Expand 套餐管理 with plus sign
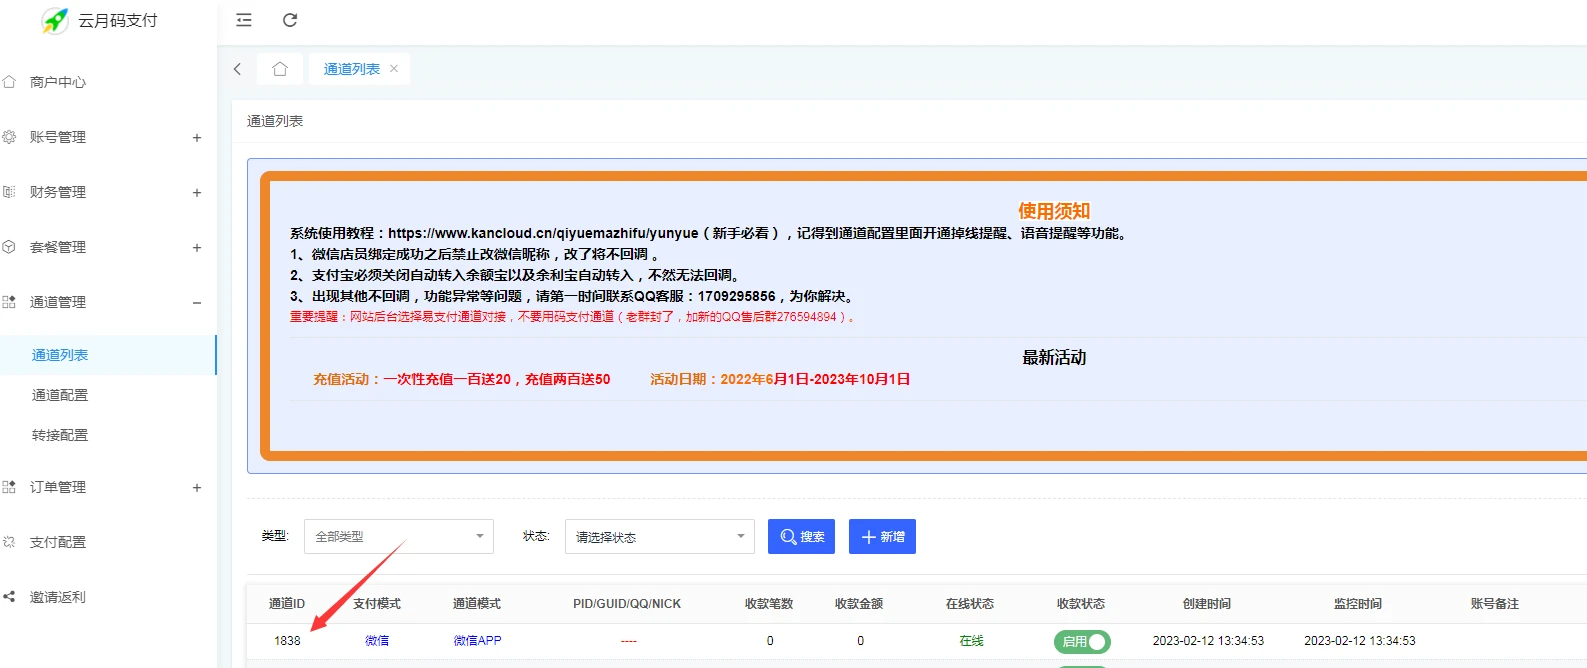Screen dimensions: 1587x668 (197, 248)
